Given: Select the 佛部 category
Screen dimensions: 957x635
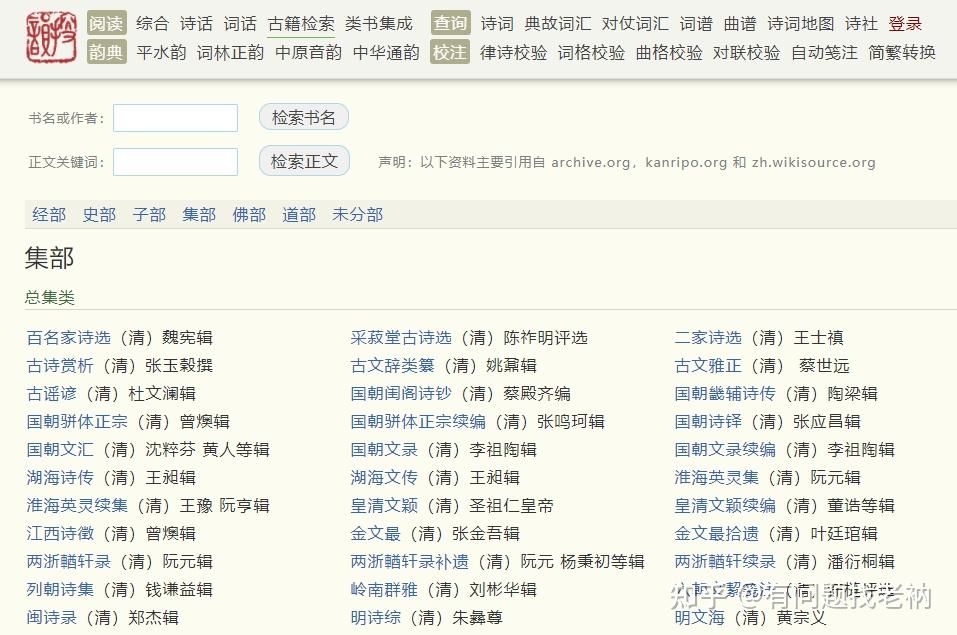Looking at the screenshot, I should point(248,214).
